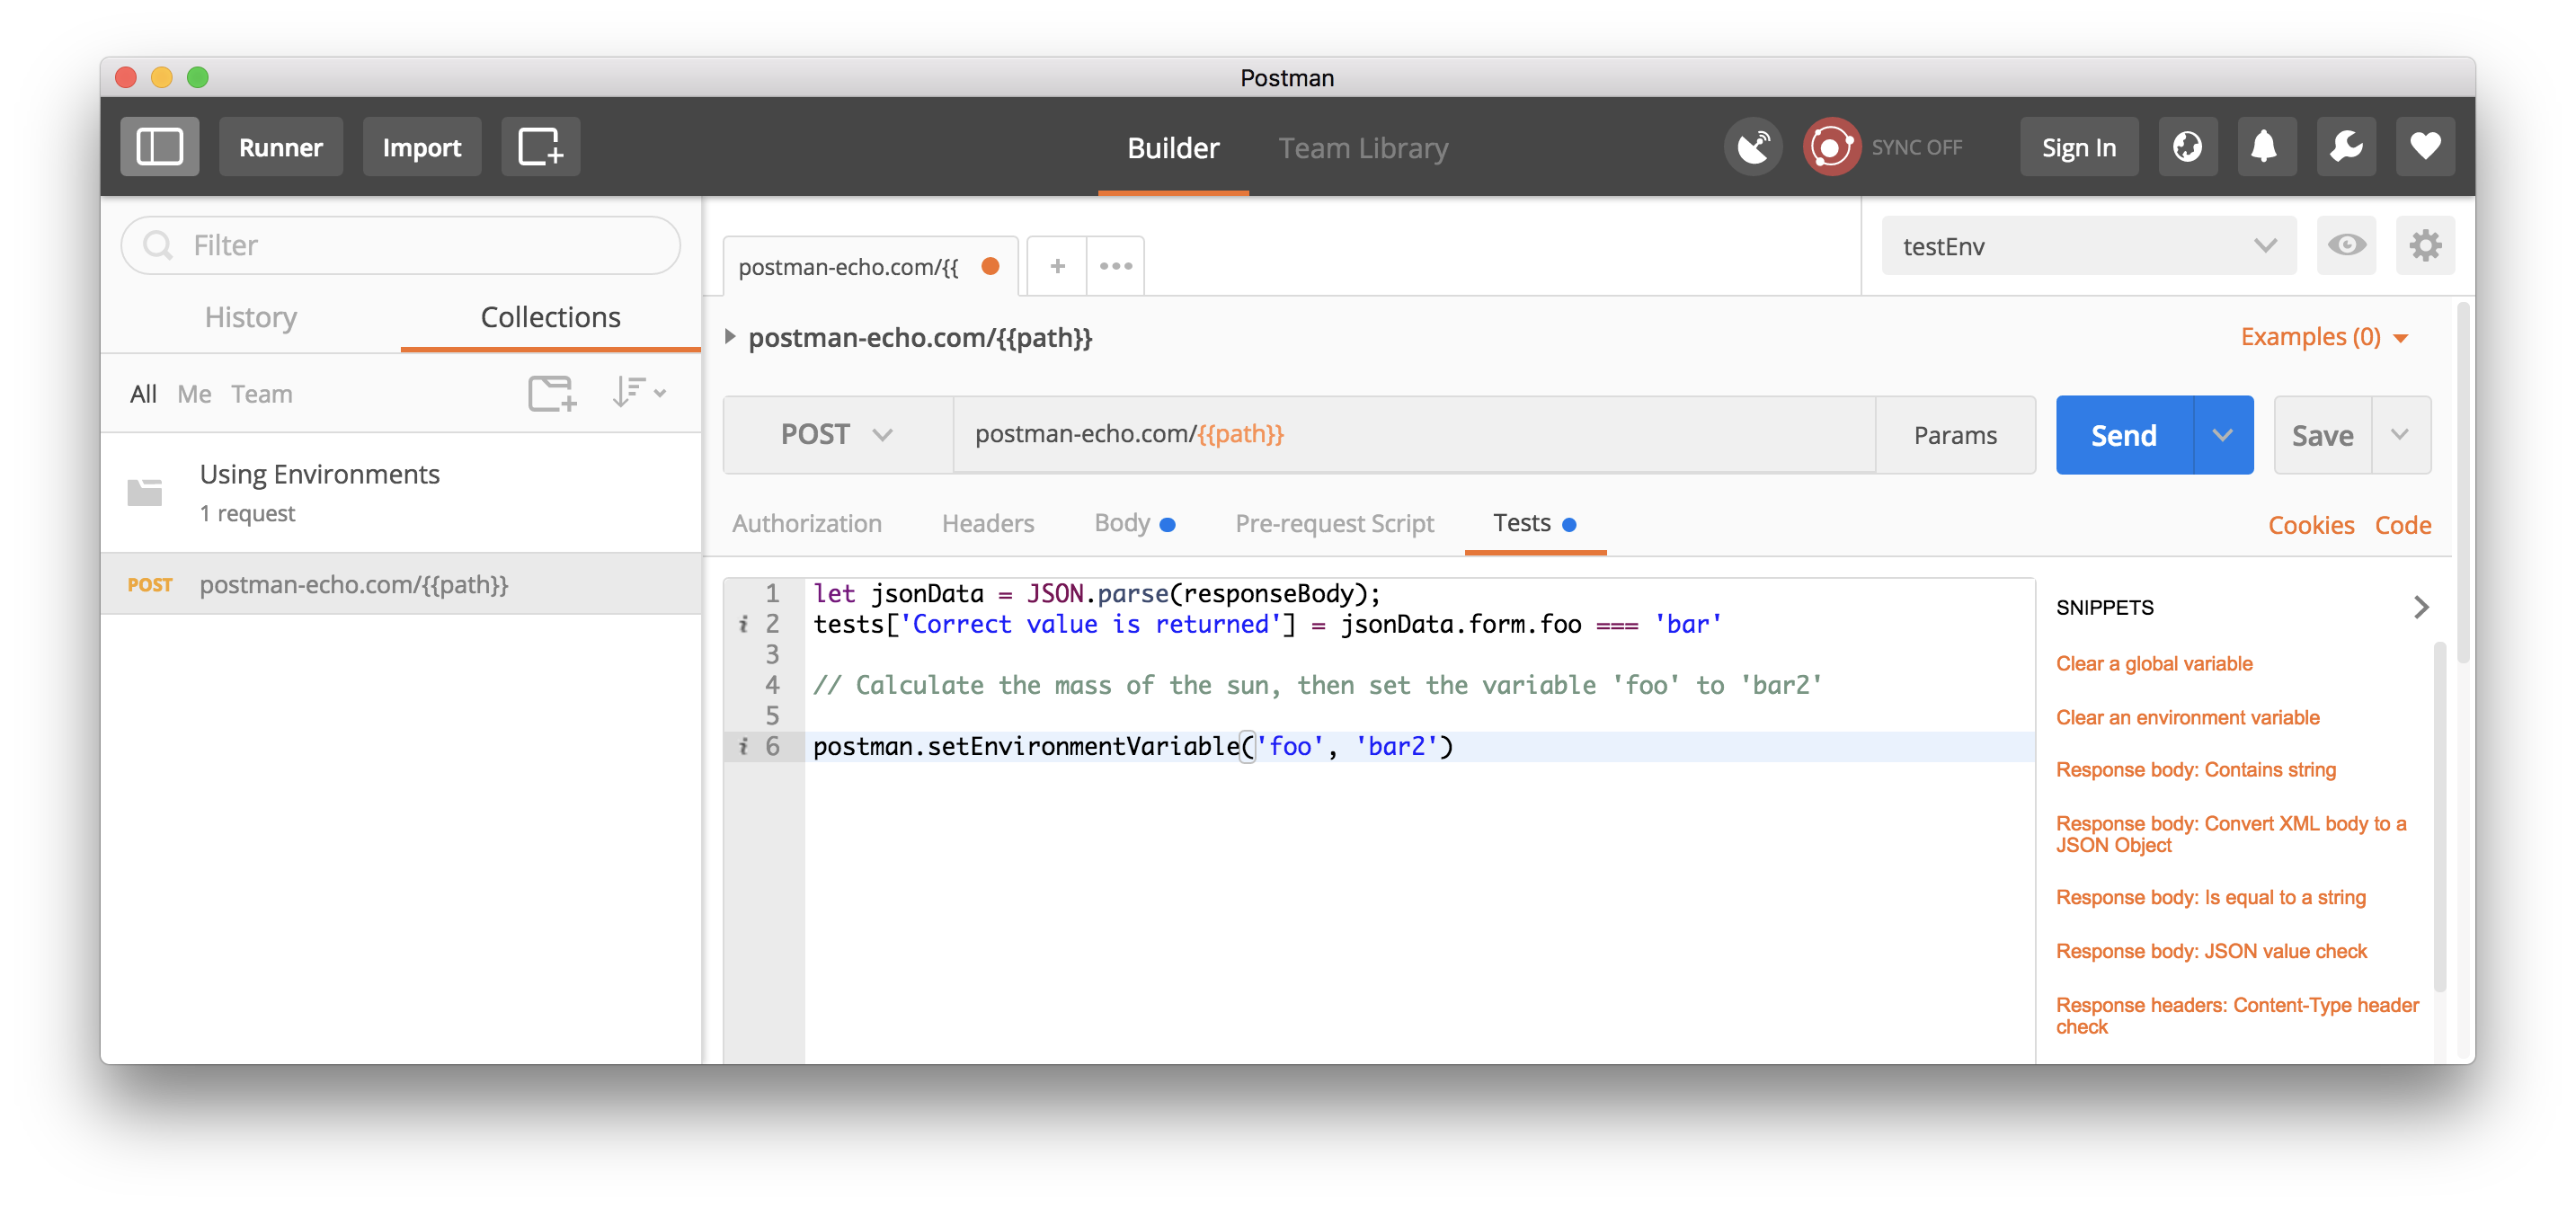2576x1208 pixels.
Task: Click into the sidebar Filter field
Action: click(x=400, y=245)
